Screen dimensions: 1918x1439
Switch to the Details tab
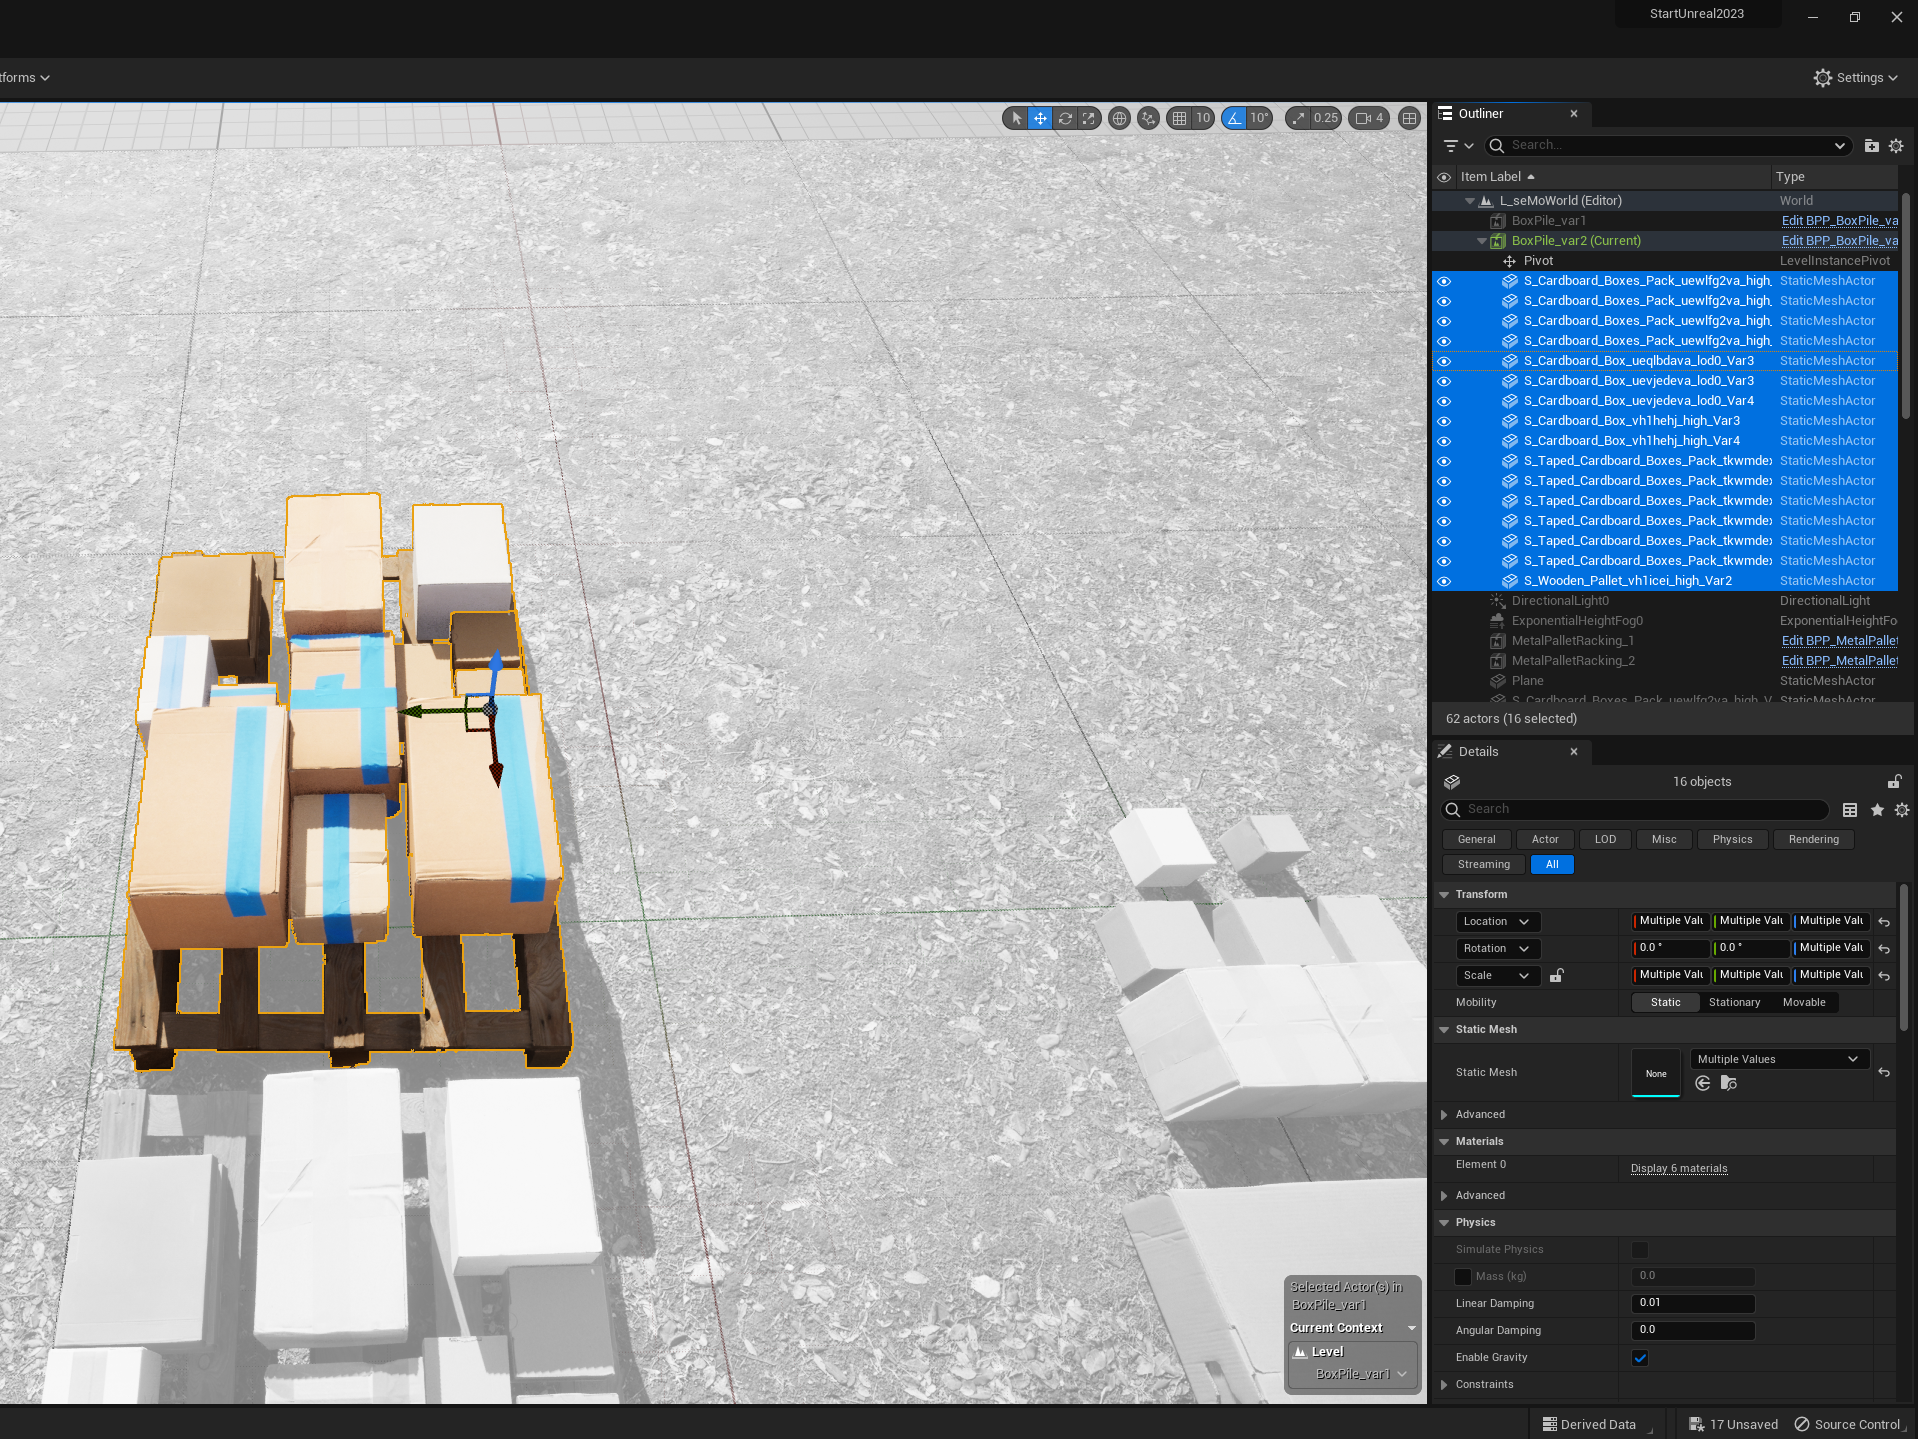click(x=1478, y=752)
